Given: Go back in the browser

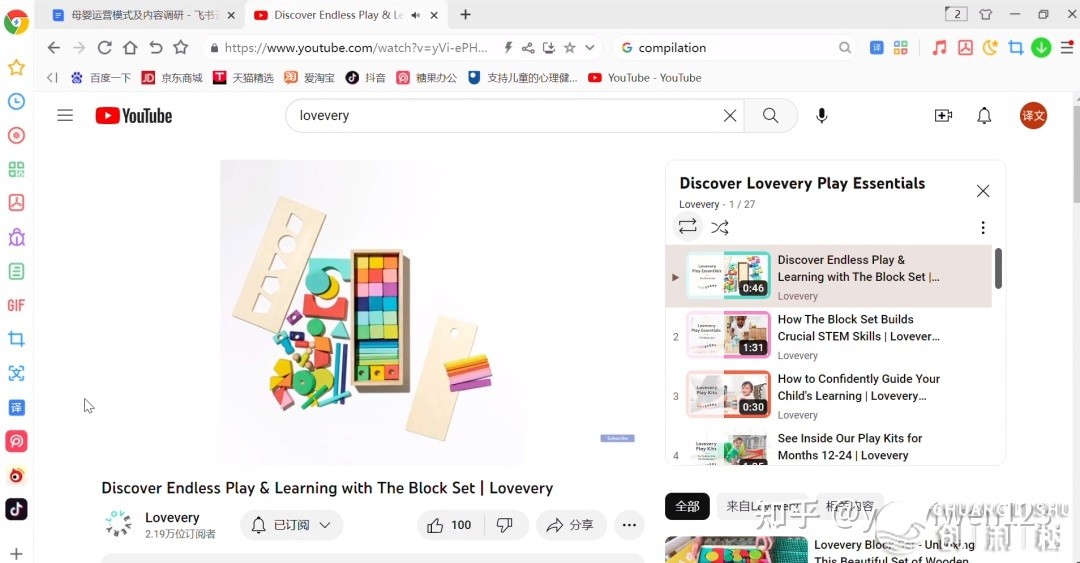Looking at the screenshot, I should point(54,48).
